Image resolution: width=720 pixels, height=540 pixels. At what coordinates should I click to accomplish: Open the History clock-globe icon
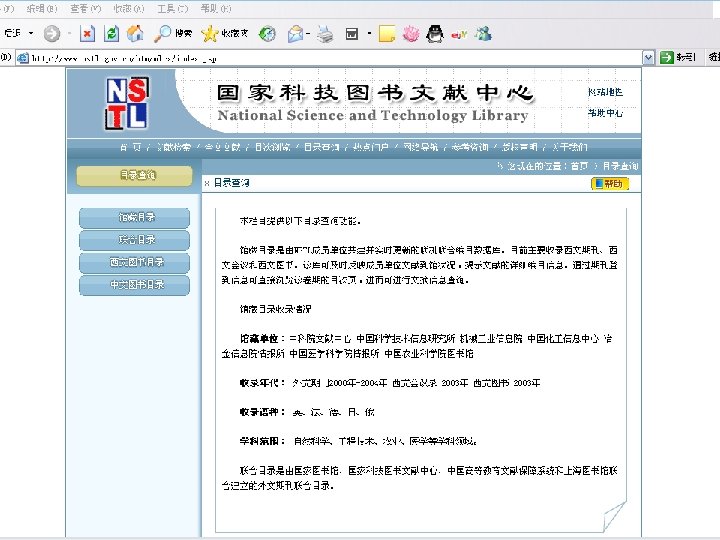(x=267, y=34)
